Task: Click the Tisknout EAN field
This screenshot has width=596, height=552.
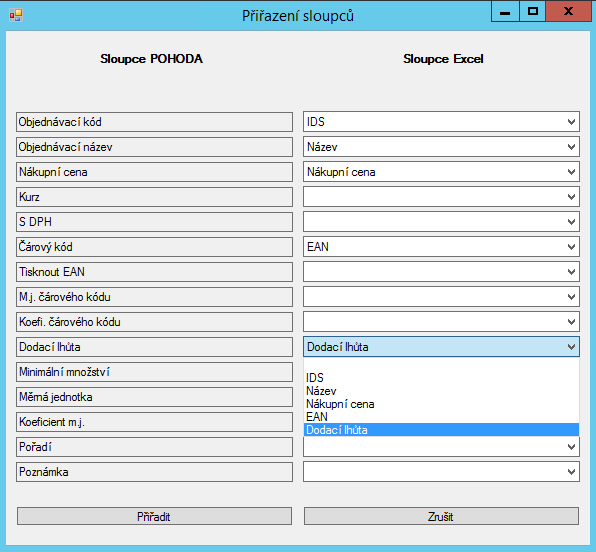Action: point(154,272)
